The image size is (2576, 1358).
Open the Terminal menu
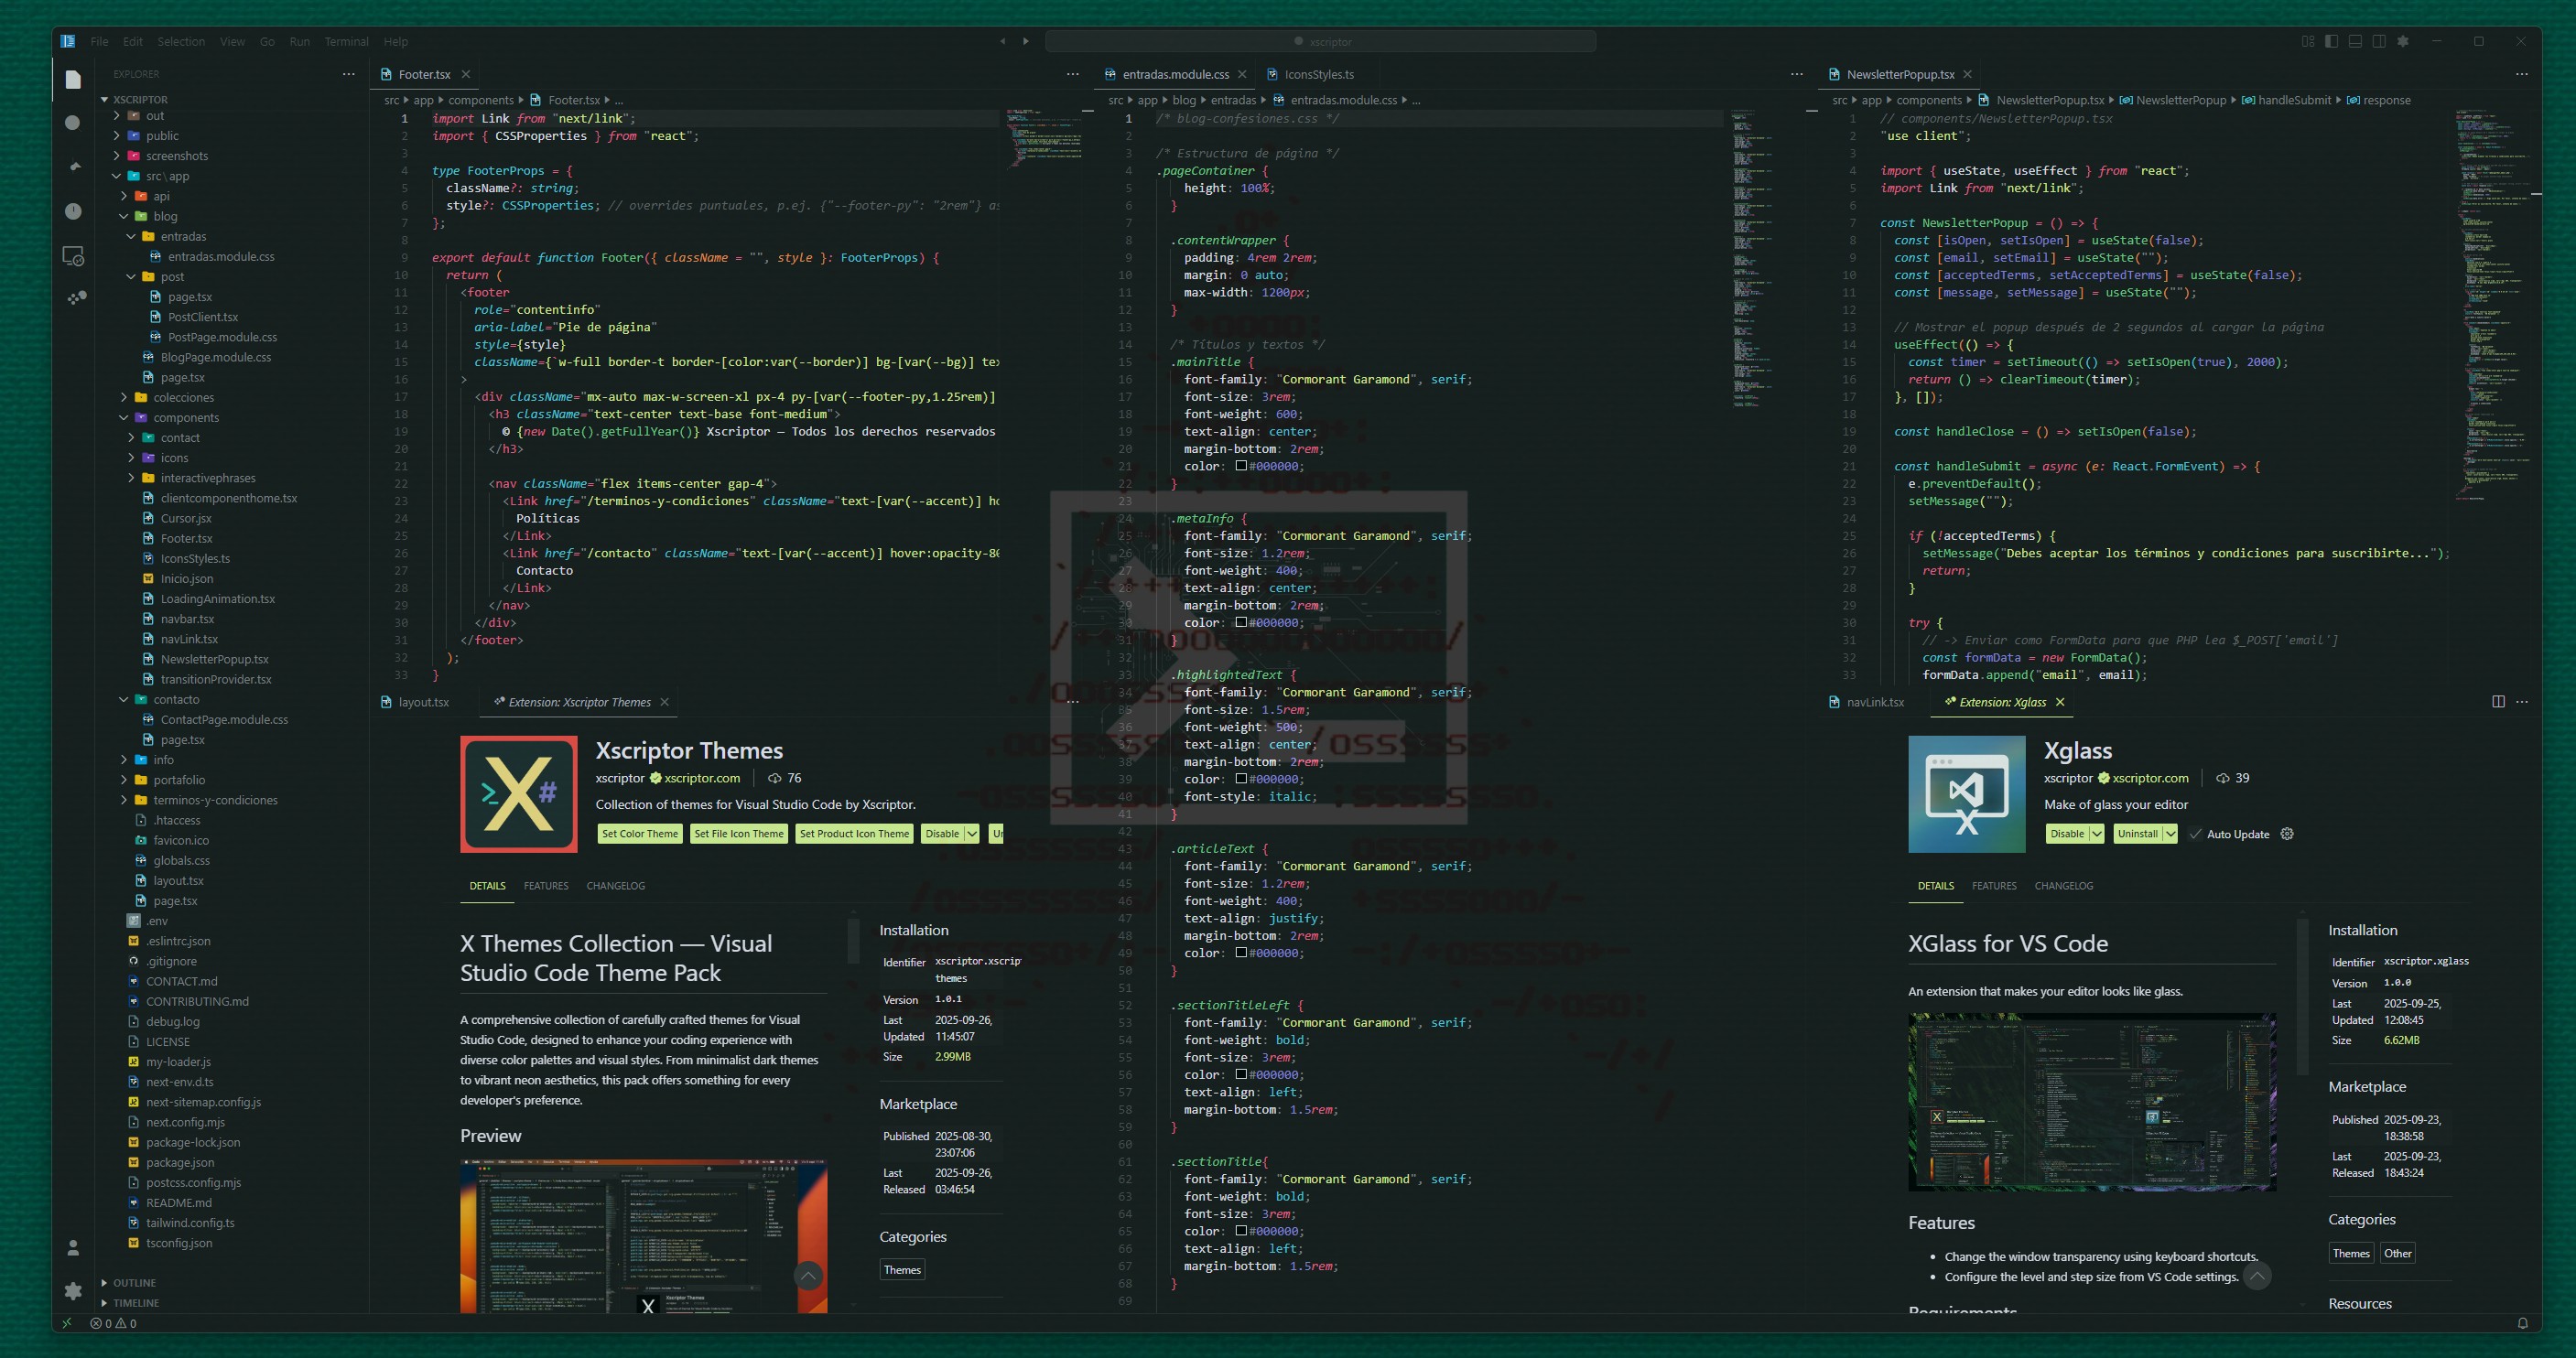point(346,41)
